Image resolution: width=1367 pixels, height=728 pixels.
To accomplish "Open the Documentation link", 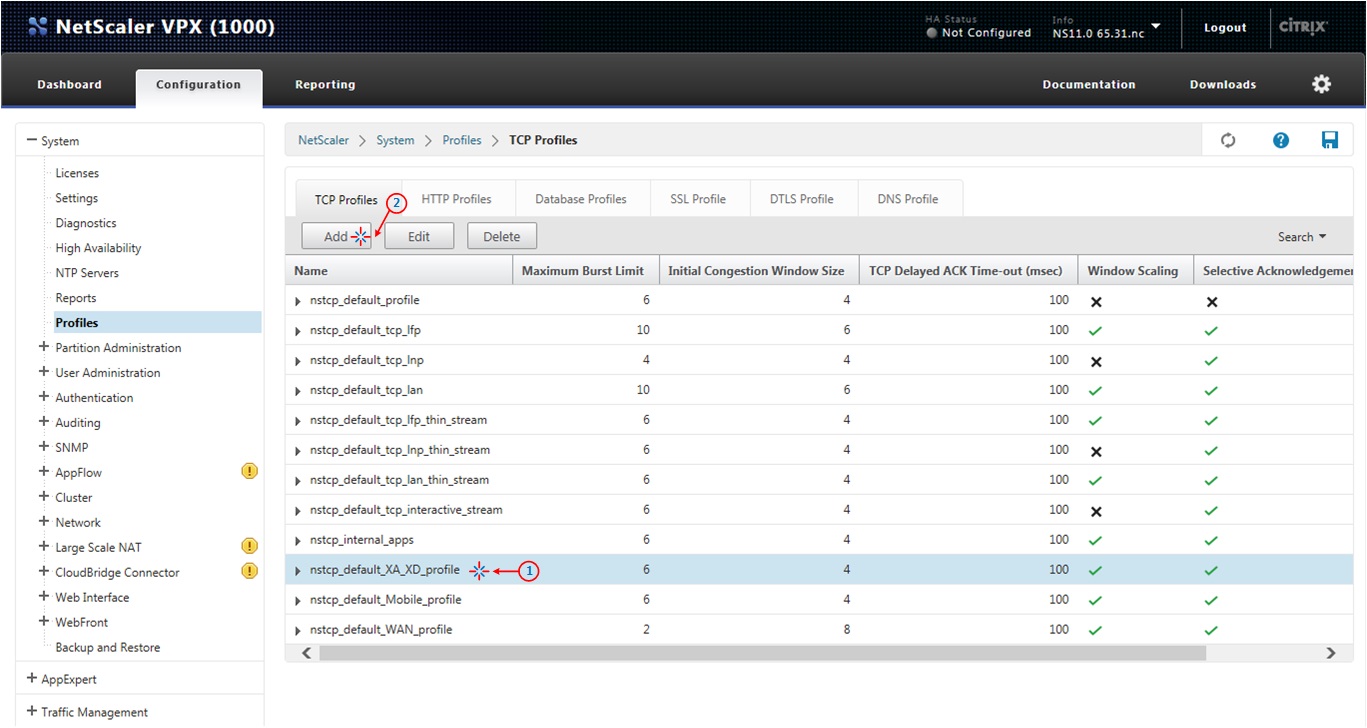I will (1089, 85).
